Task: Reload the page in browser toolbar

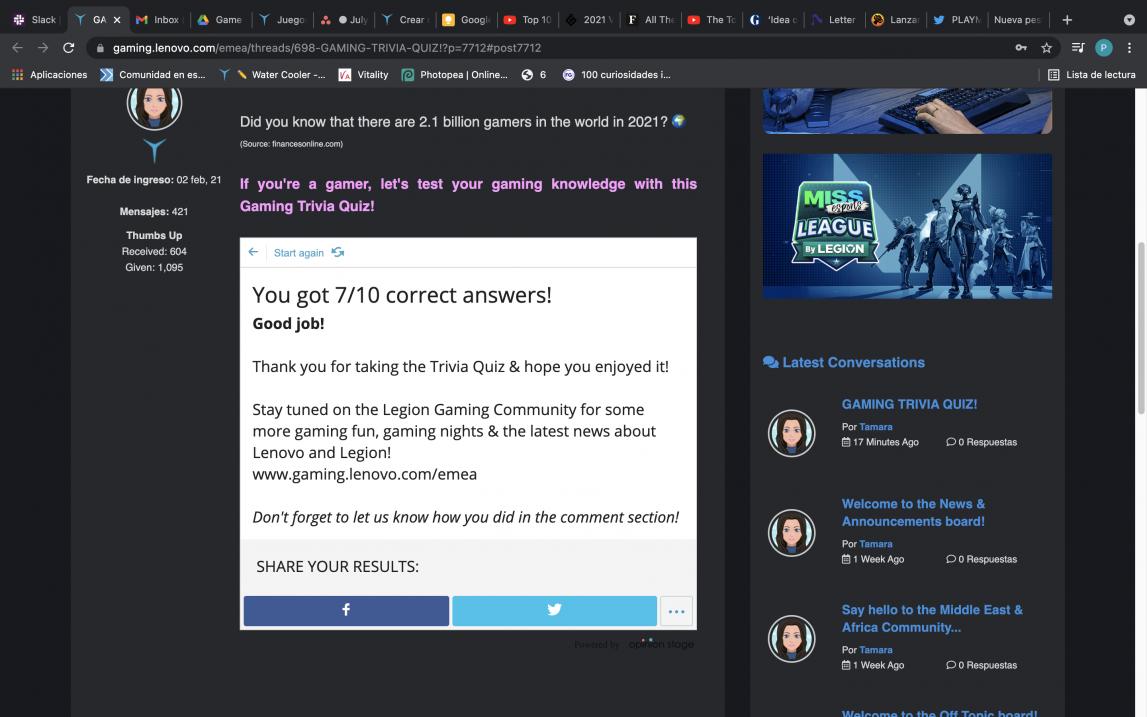Action: tap(68, 48)
